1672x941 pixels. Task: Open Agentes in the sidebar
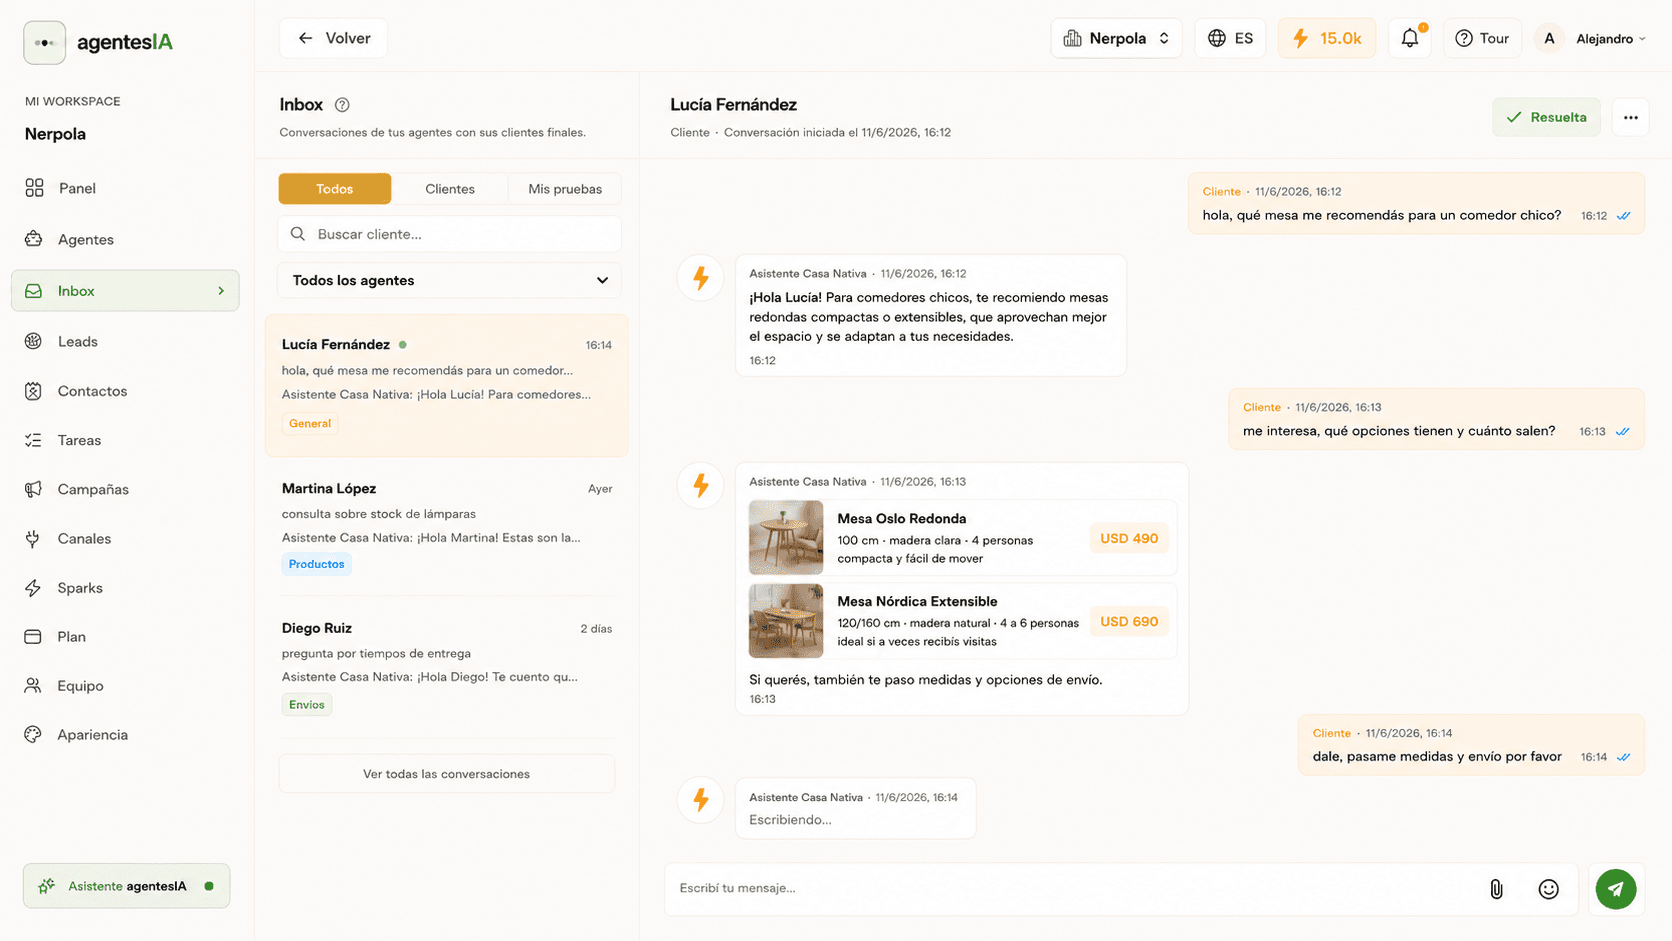tap(125, 239)
